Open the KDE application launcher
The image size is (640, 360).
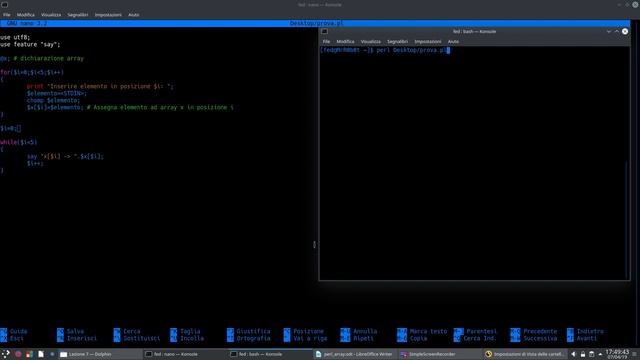(6, 354)
